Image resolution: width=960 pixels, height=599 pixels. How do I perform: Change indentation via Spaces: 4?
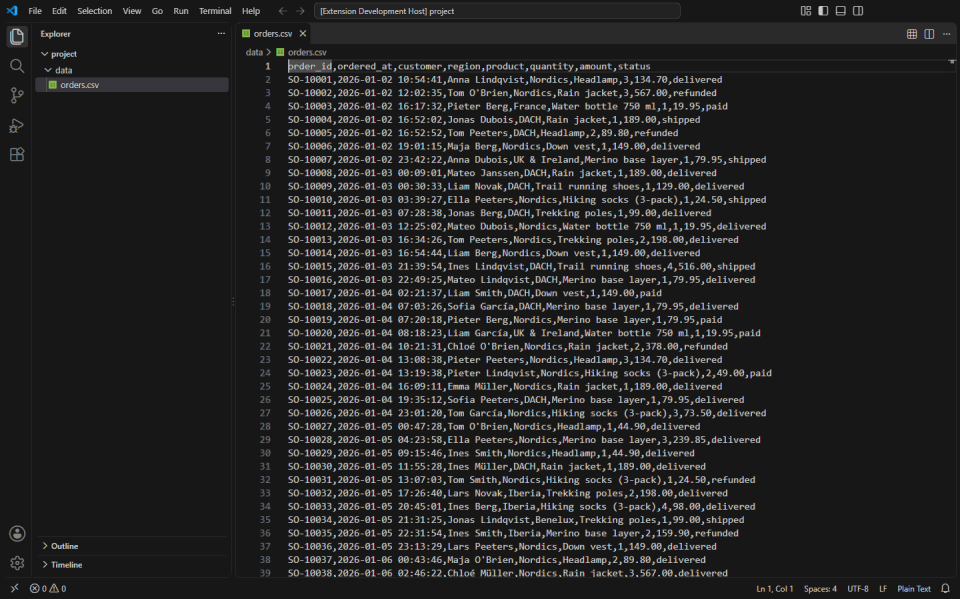(x=820, y=589)
